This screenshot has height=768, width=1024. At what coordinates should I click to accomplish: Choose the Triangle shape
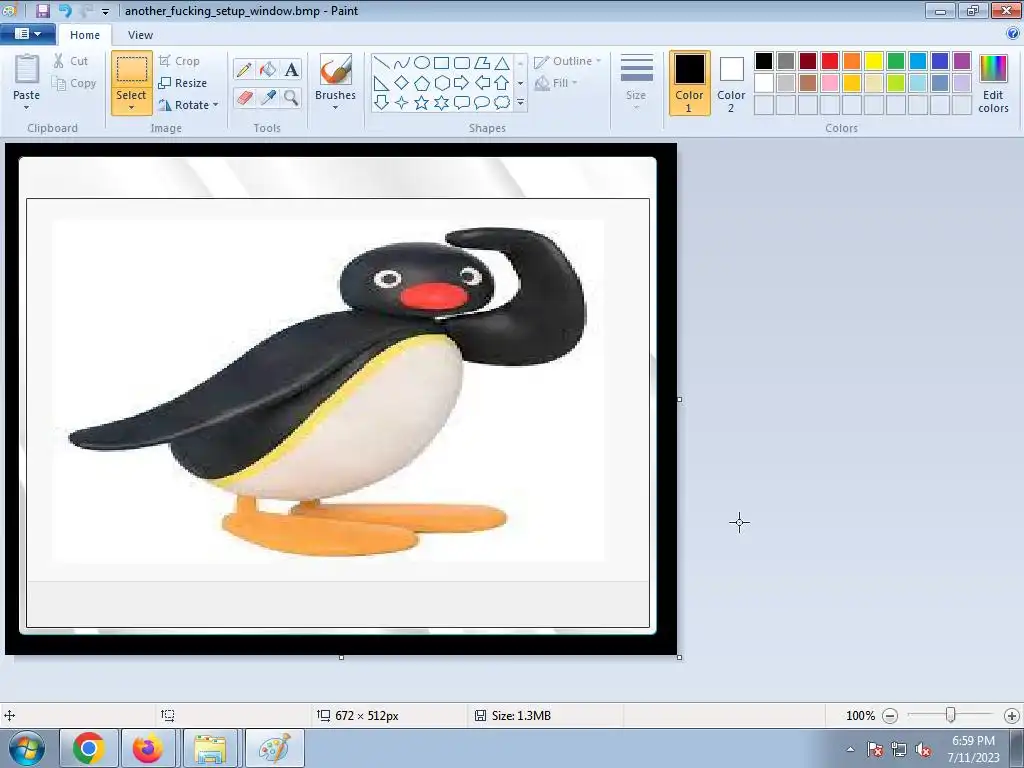pyautogui.click(x=502, y=63)
